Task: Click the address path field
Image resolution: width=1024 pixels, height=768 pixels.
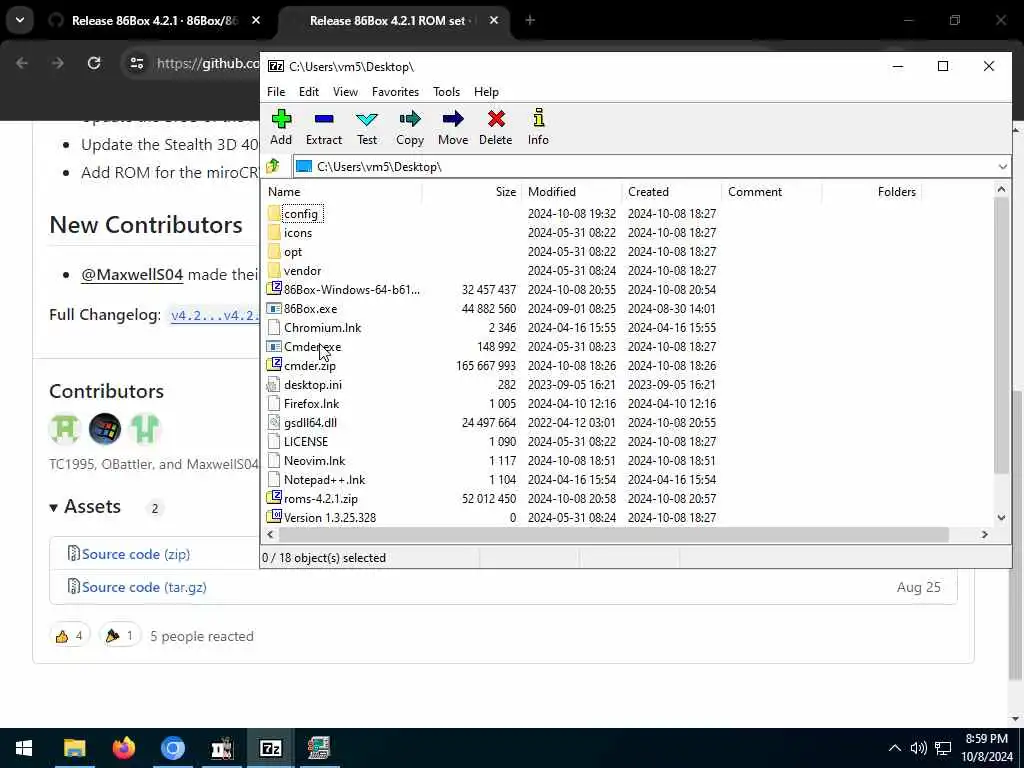Action: (643, 167)
